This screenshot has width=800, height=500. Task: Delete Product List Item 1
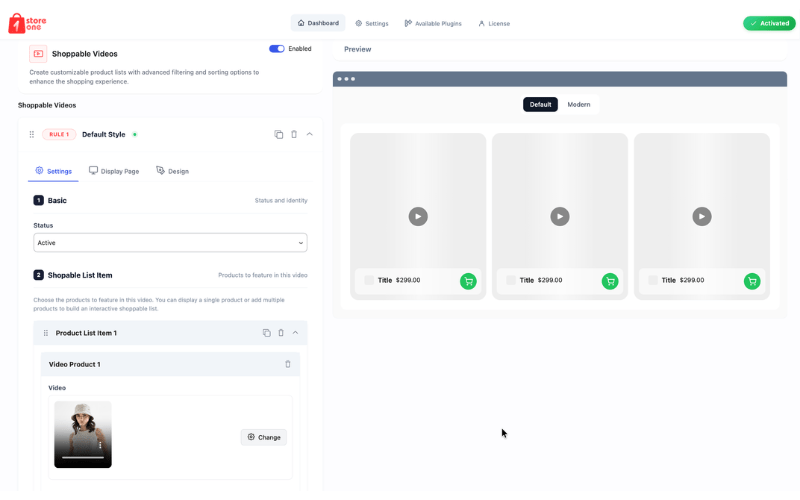click(x=281, y=333)
